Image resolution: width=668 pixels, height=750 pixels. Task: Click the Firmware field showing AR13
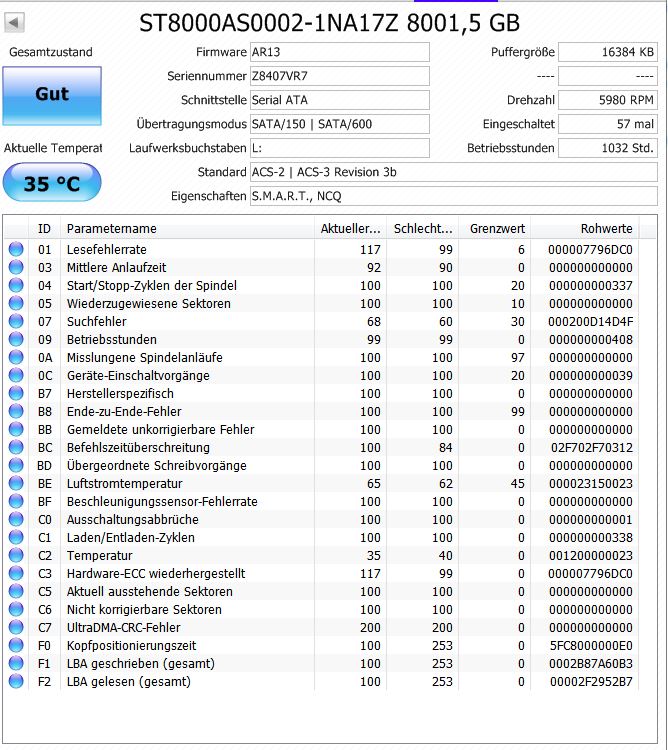pos(339,52)
